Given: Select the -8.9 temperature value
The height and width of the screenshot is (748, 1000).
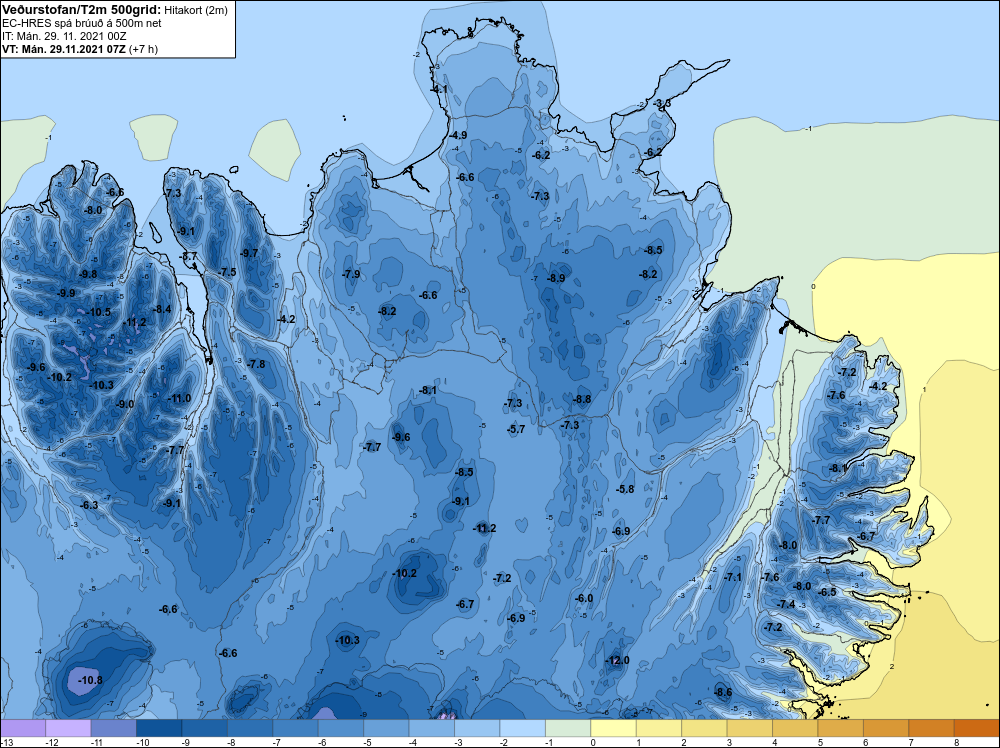Looking at the screenshot, I should point(555,279).
